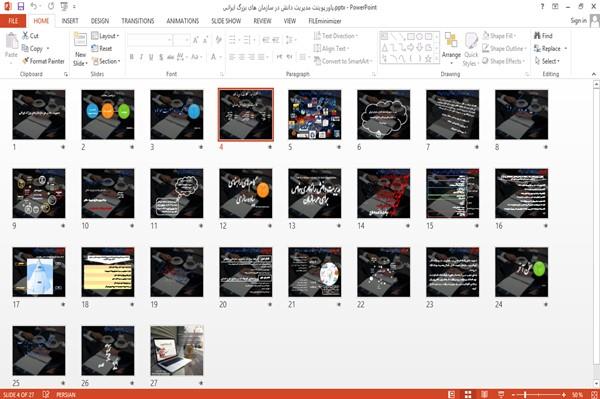Screen dimensions: 600x399
Task: Click Convert to SmartArt
Action: 342,61
